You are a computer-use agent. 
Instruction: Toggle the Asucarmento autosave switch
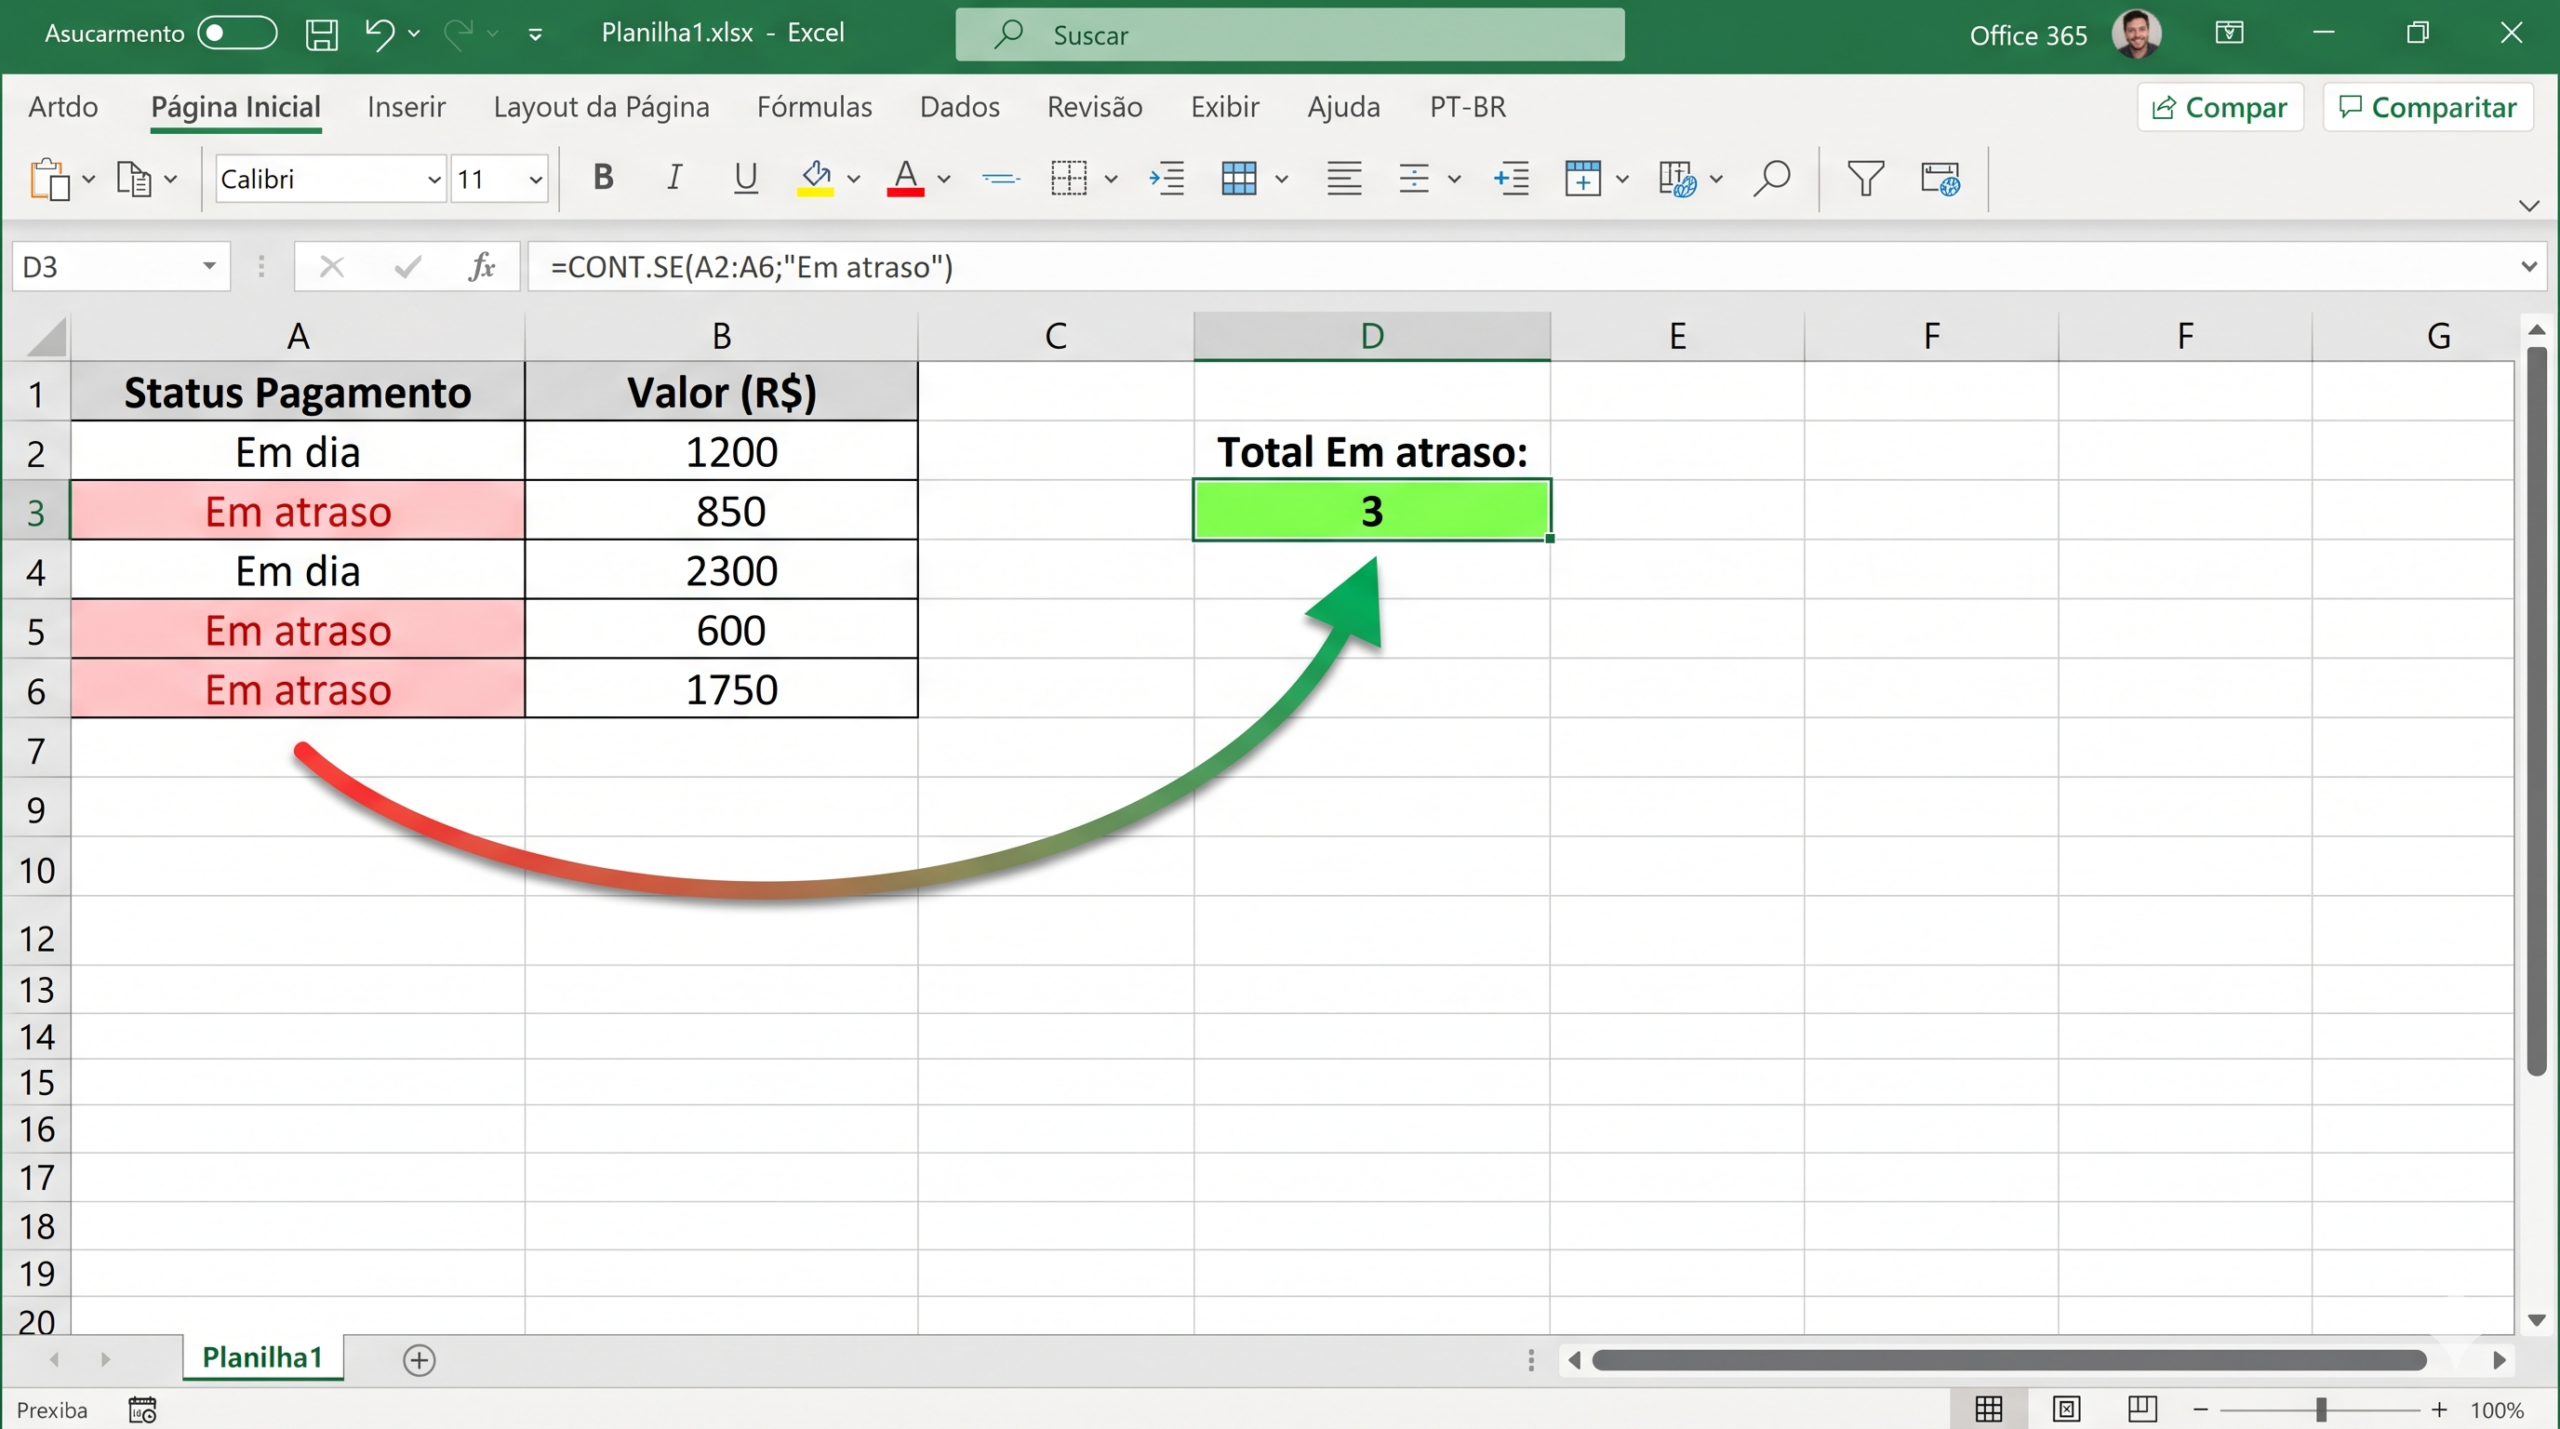(x=237, y=33)
